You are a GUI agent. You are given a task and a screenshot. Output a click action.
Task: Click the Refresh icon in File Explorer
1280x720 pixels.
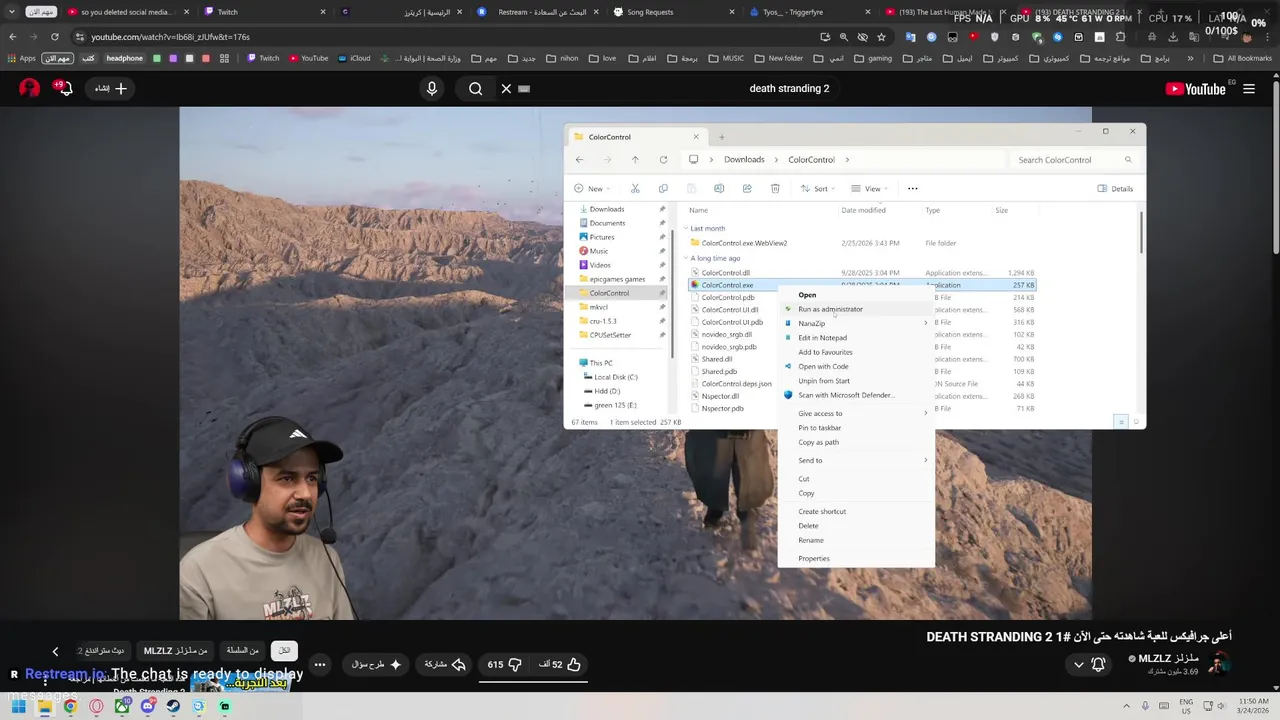pyautogui.click(x=663, y=160)
